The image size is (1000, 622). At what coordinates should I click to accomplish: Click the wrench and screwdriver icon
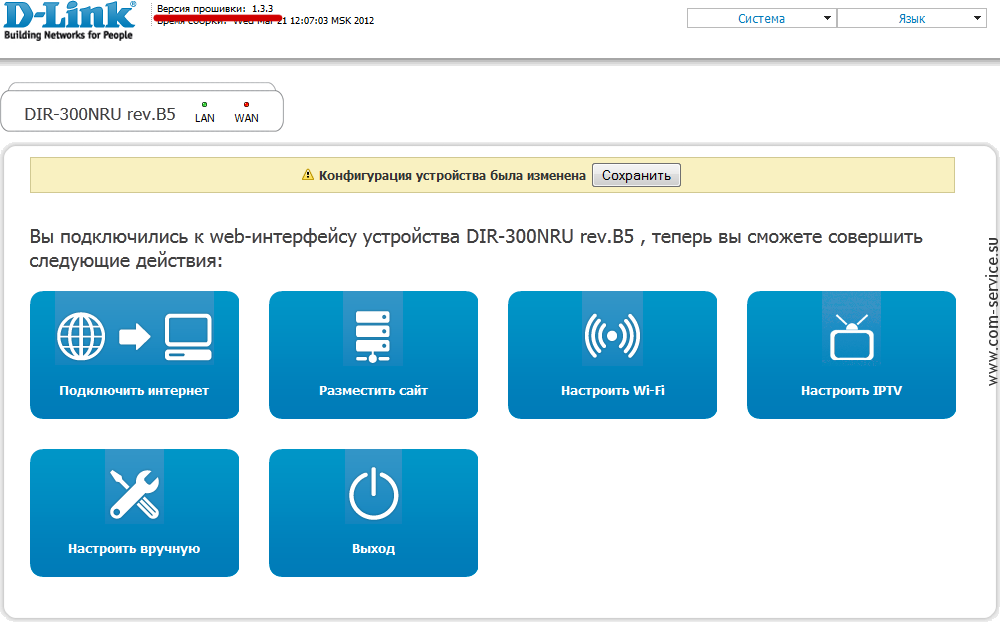pos(134,494)
